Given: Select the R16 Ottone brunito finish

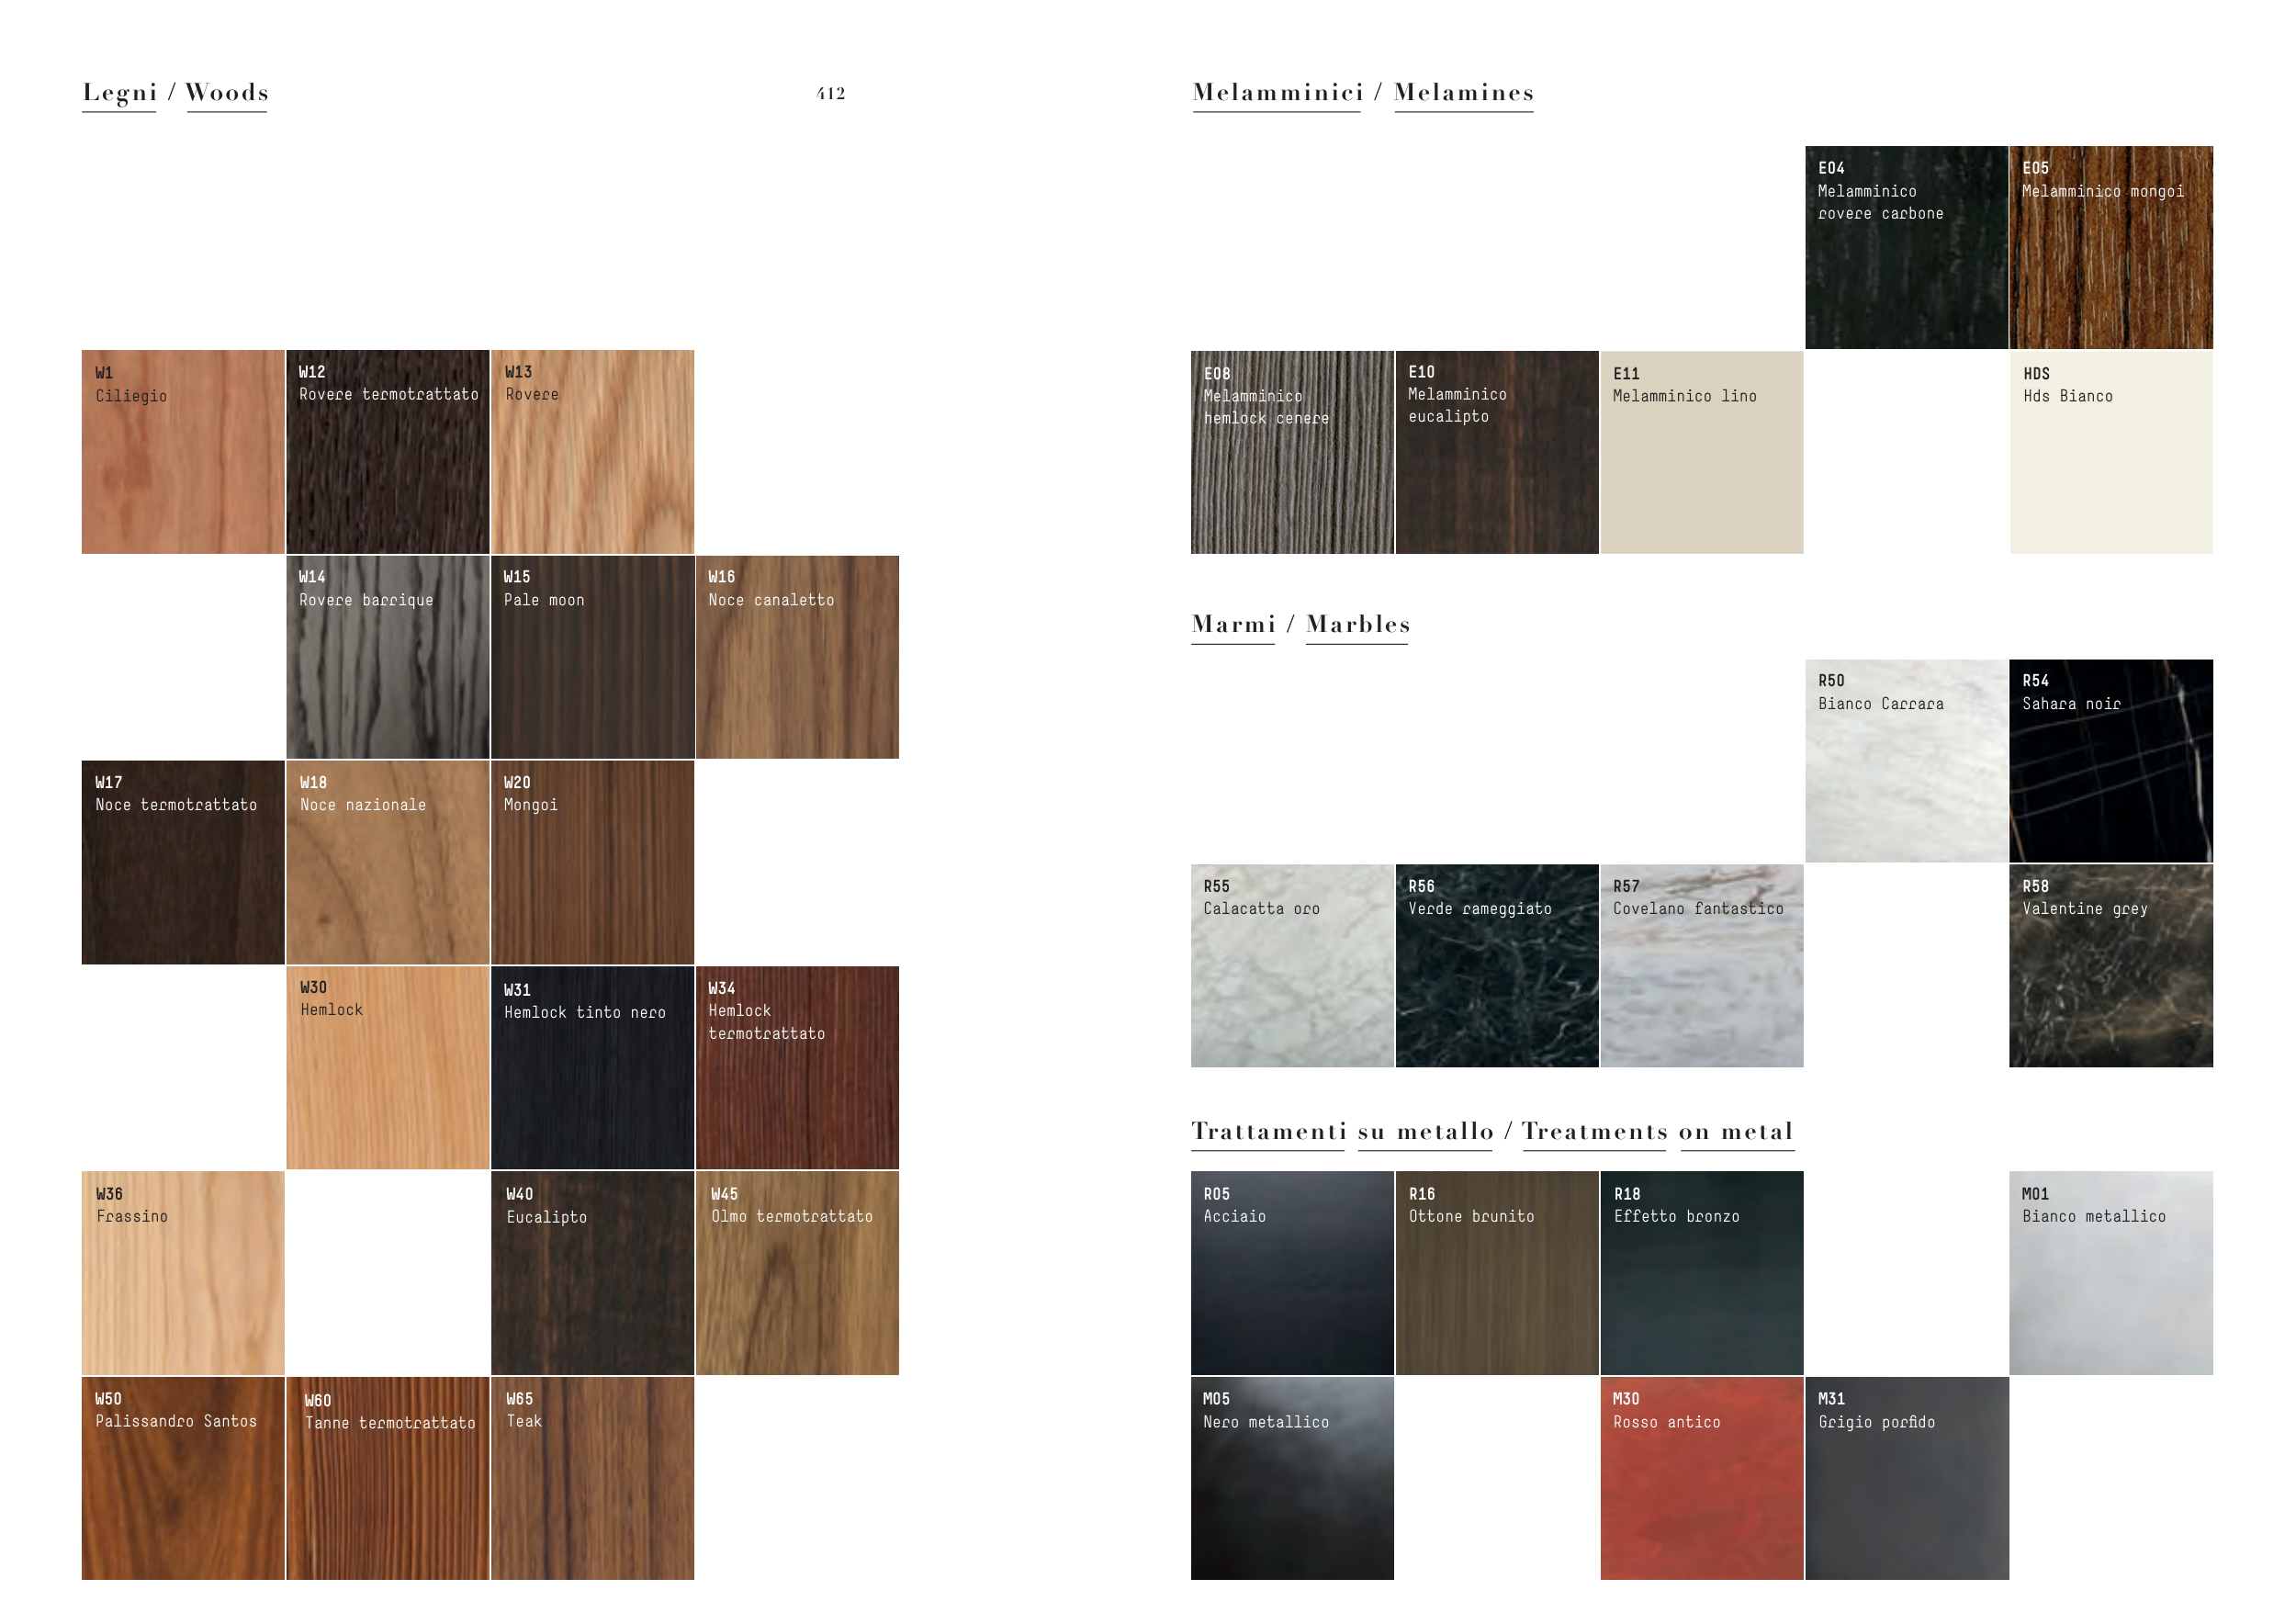Looking at the screenshot, I should (x=1496, y=1272).
